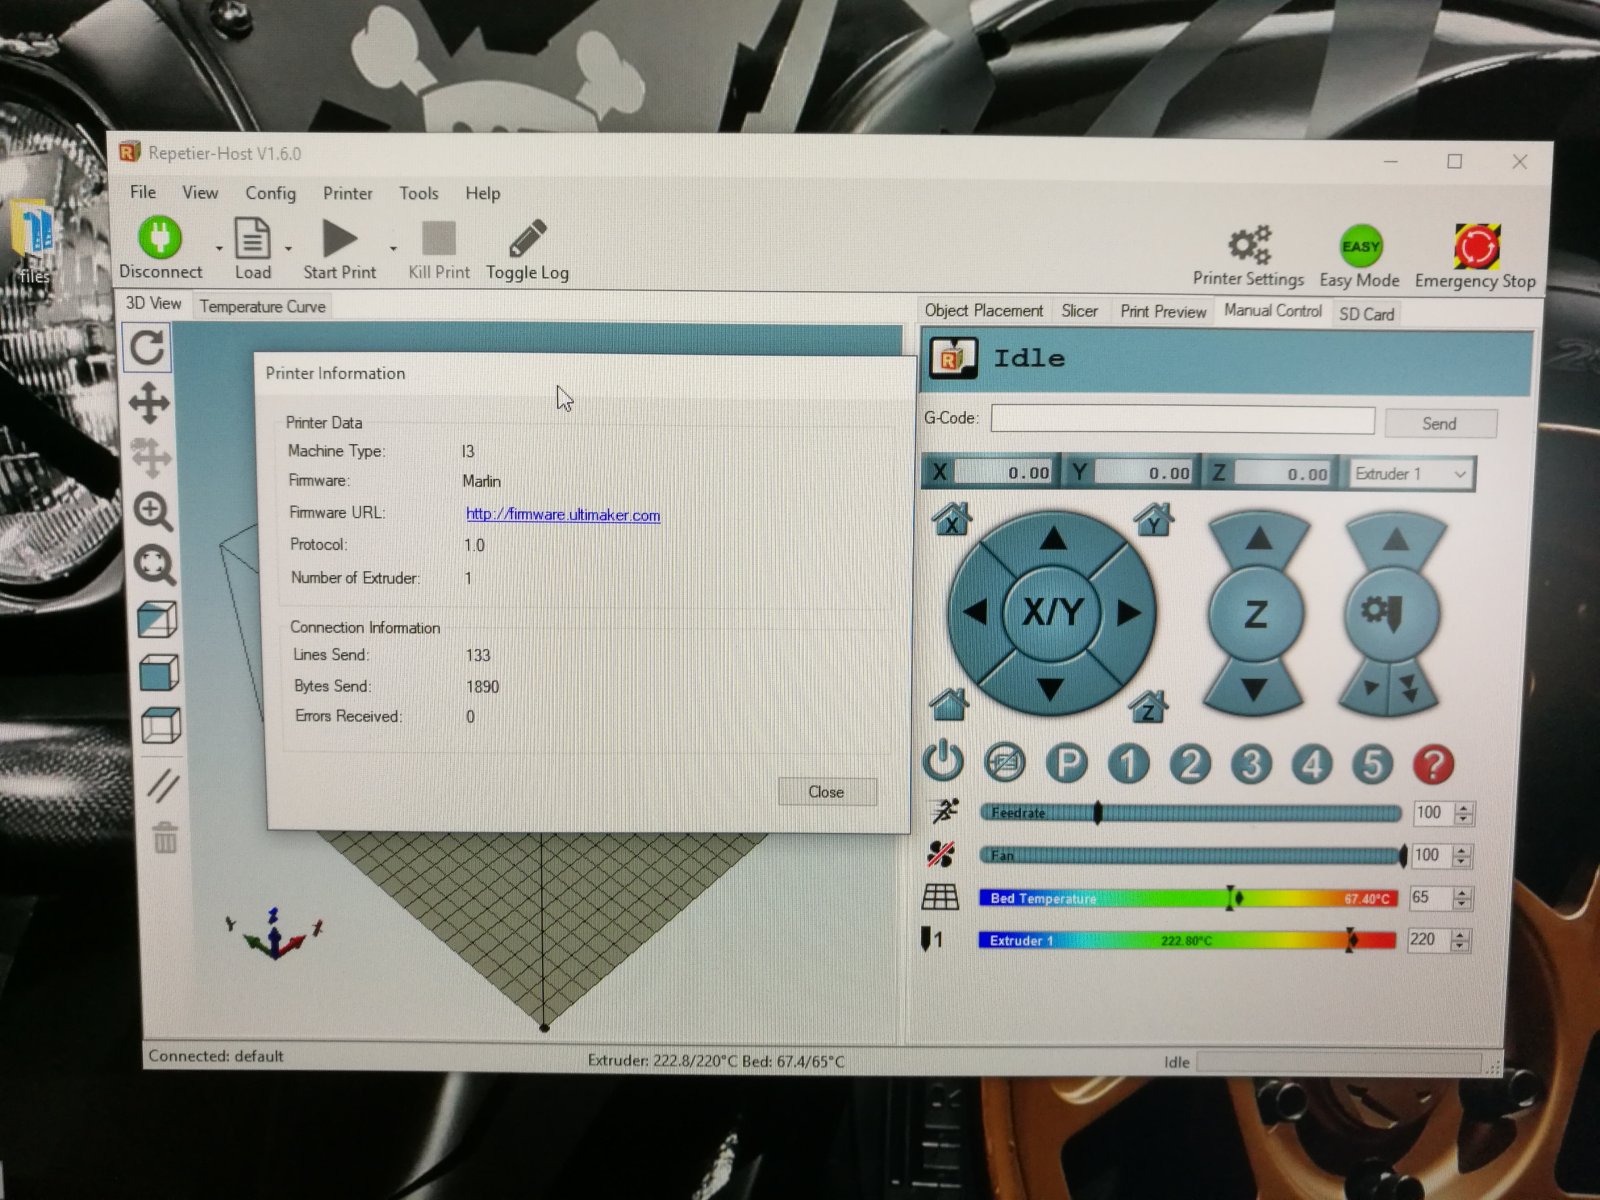Hit the Emergency Stop icon
Image resolution: width=1600 pixels, height=1200 pixels.
coord(1476,246)
